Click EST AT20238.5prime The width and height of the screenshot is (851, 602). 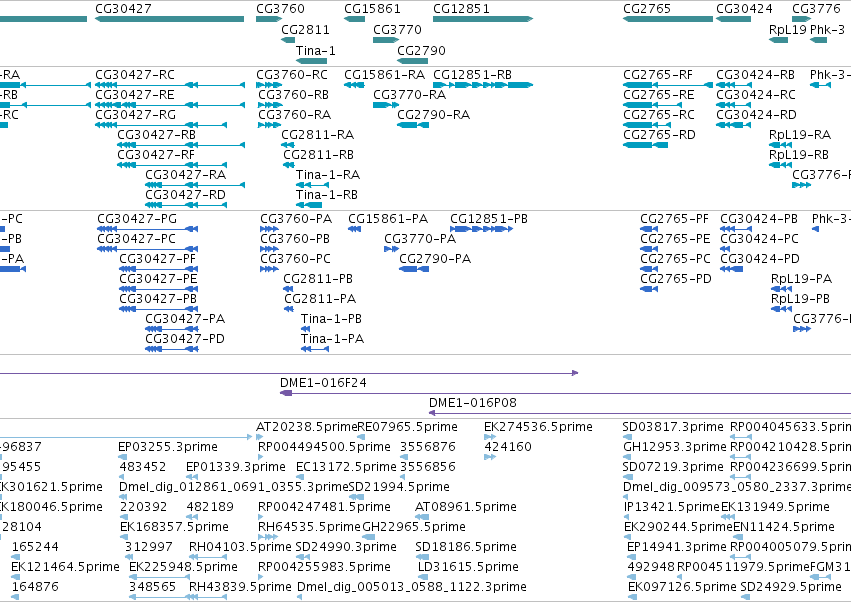[307, 426]
